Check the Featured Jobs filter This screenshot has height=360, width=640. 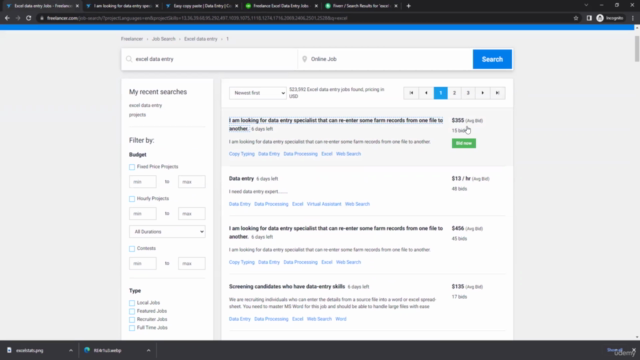(x=132, y=311)
